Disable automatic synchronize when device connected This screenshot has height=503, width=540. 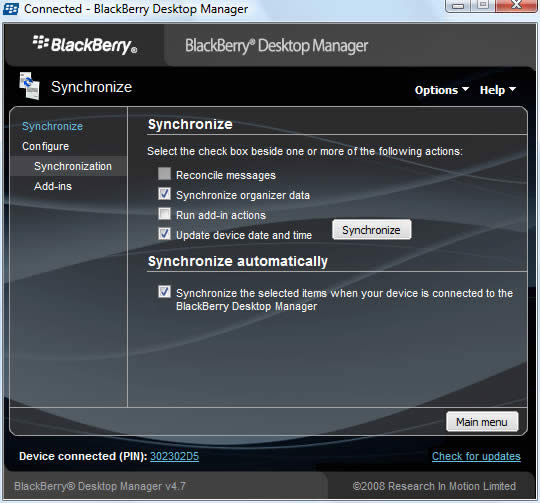point(164,292)
